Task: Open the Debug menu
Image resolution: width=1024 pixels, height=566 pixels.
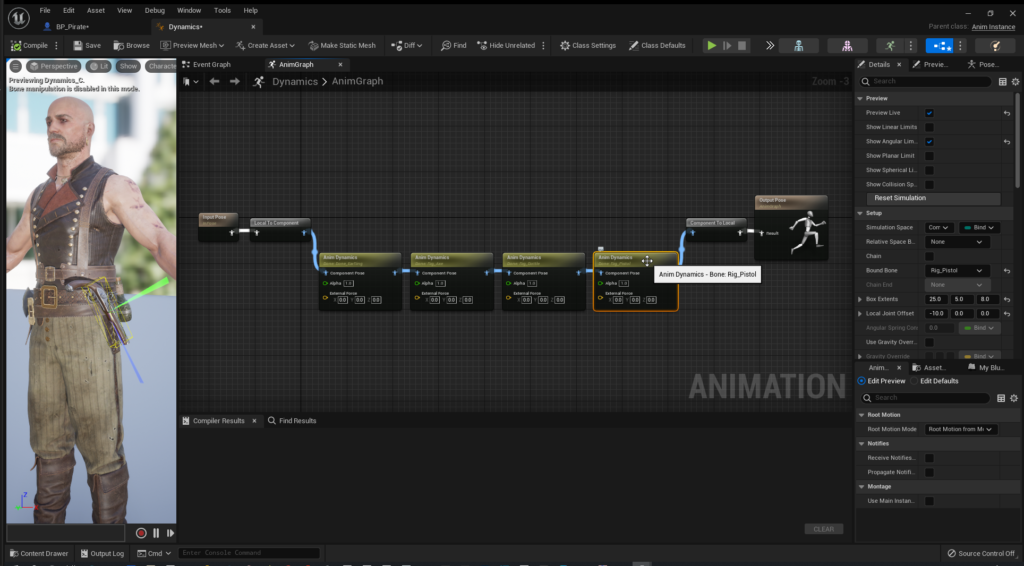Action: (154, 10)
